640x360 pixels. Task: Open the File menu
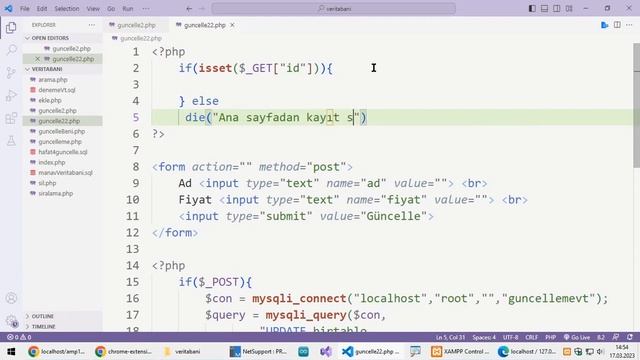pos(24,9)
